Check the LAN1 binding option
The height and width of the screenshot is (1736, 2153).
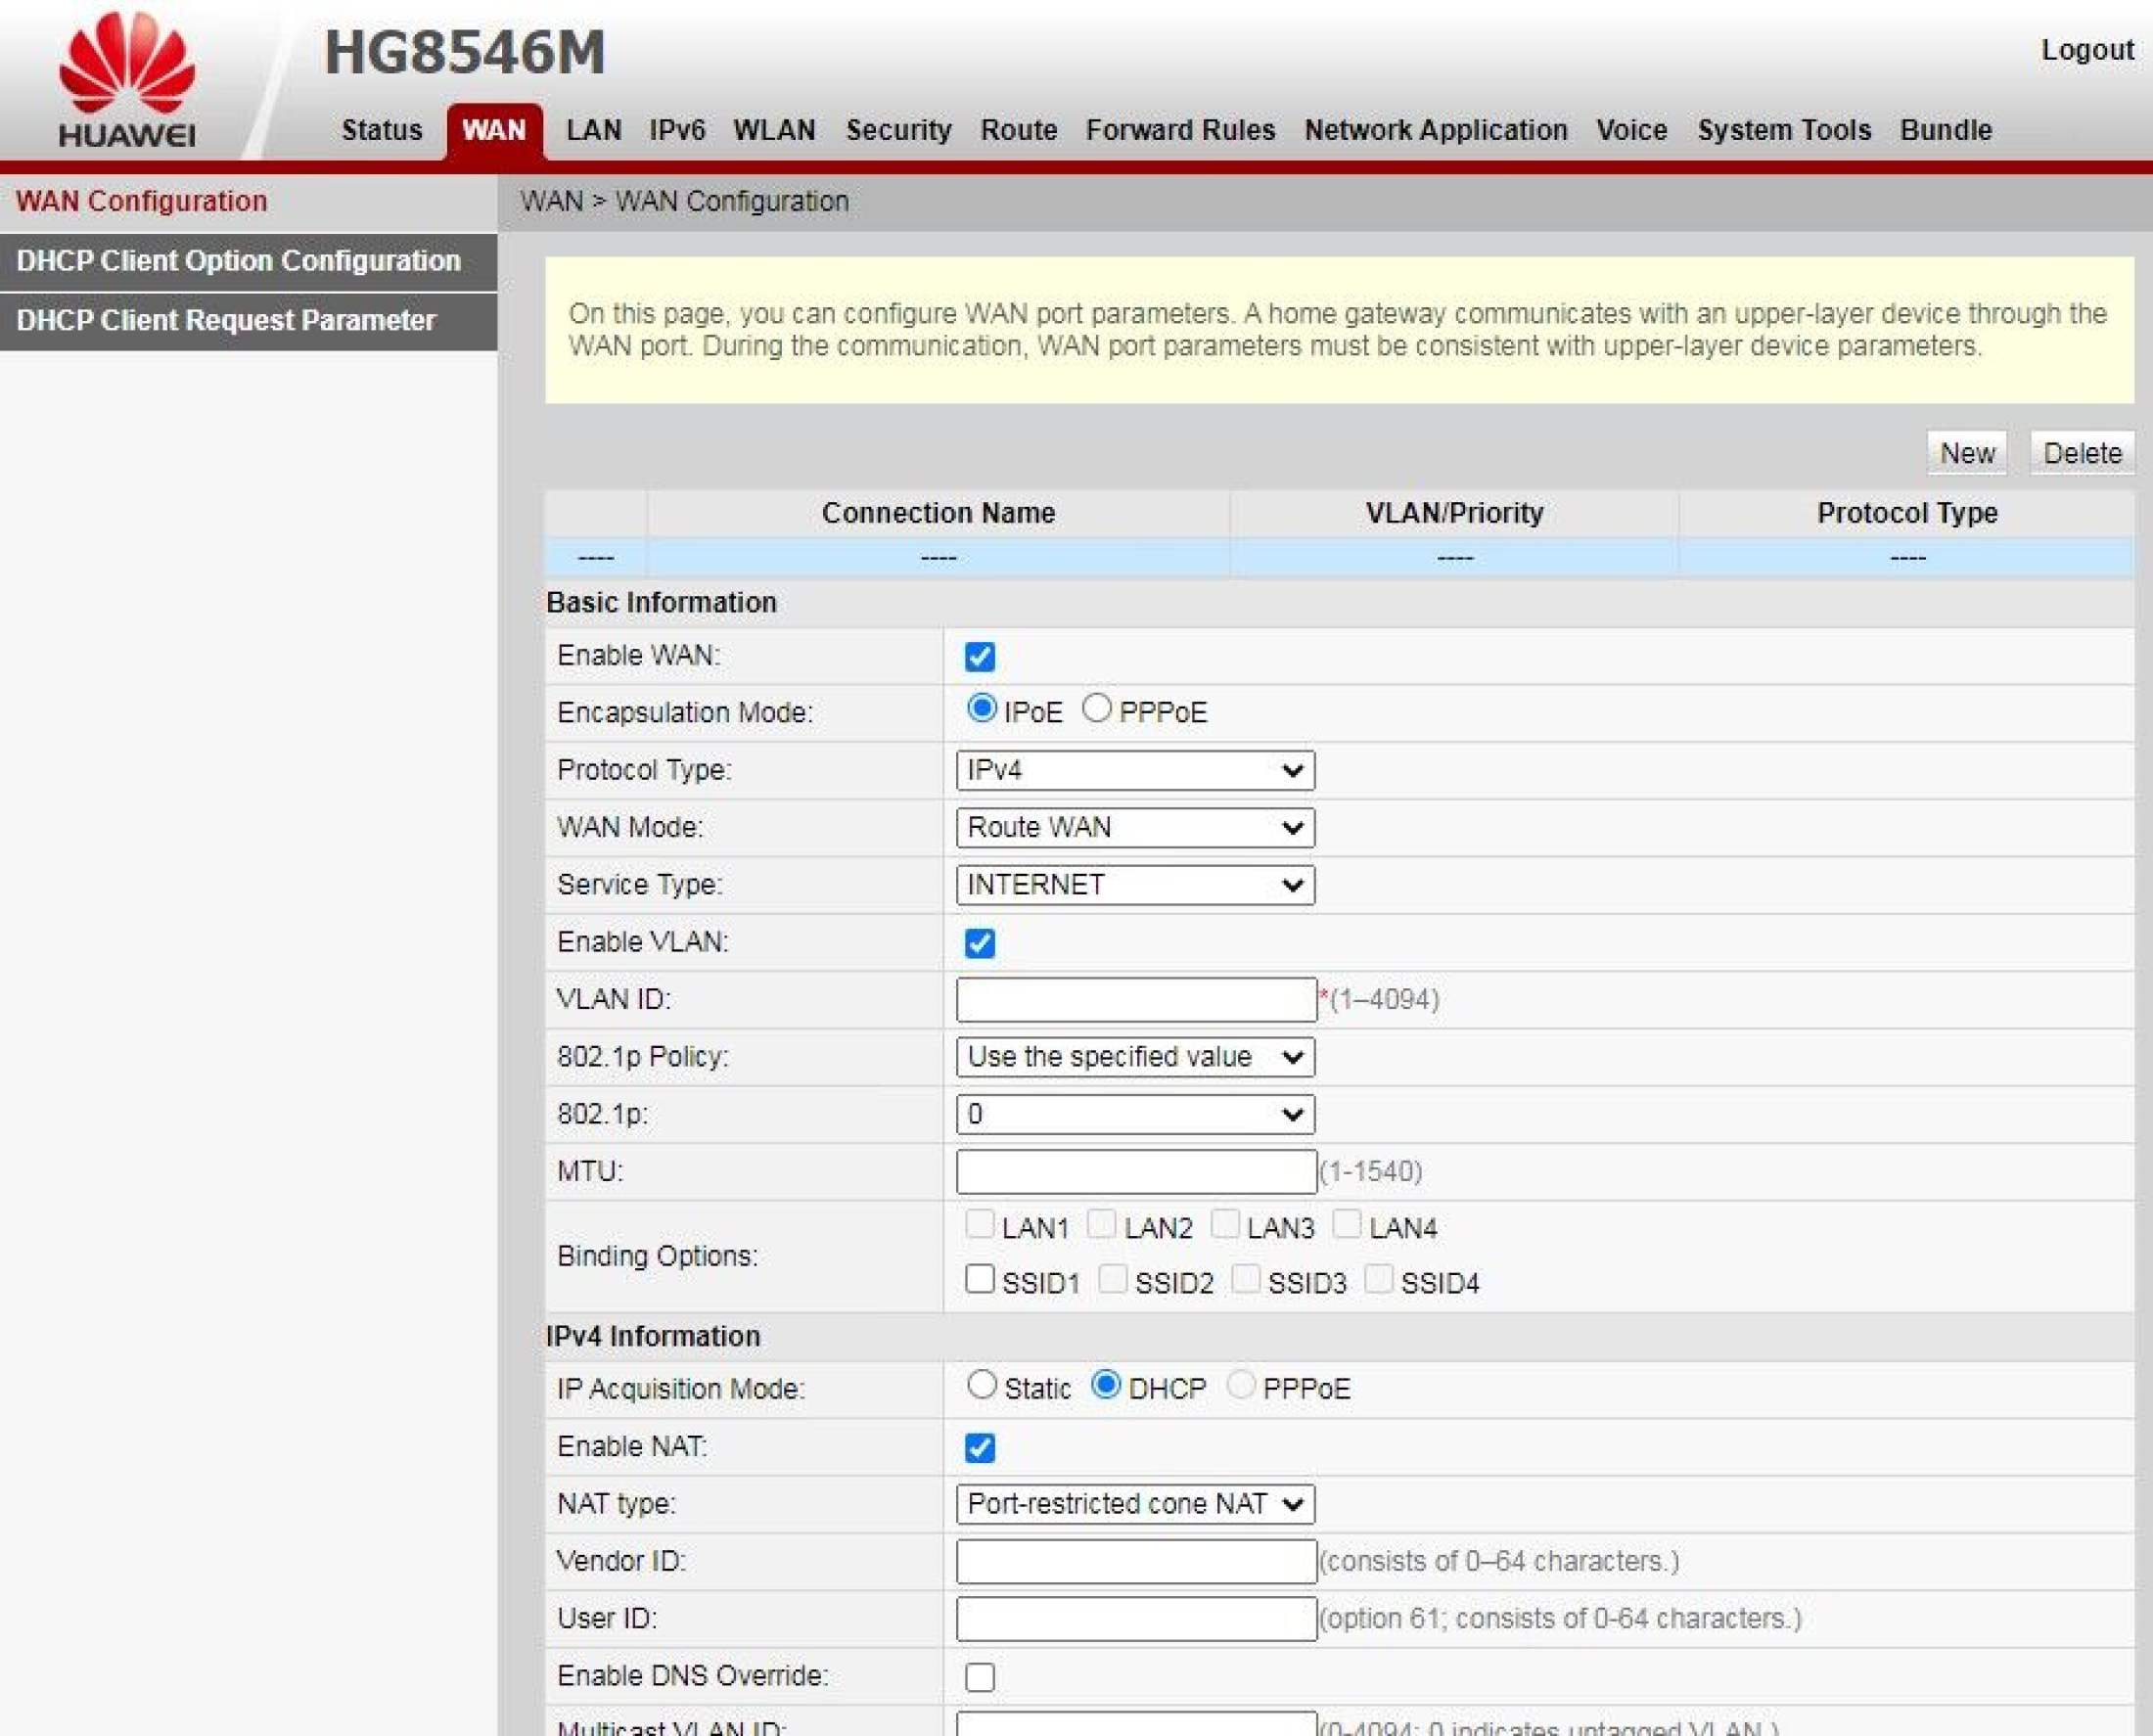981,1226
